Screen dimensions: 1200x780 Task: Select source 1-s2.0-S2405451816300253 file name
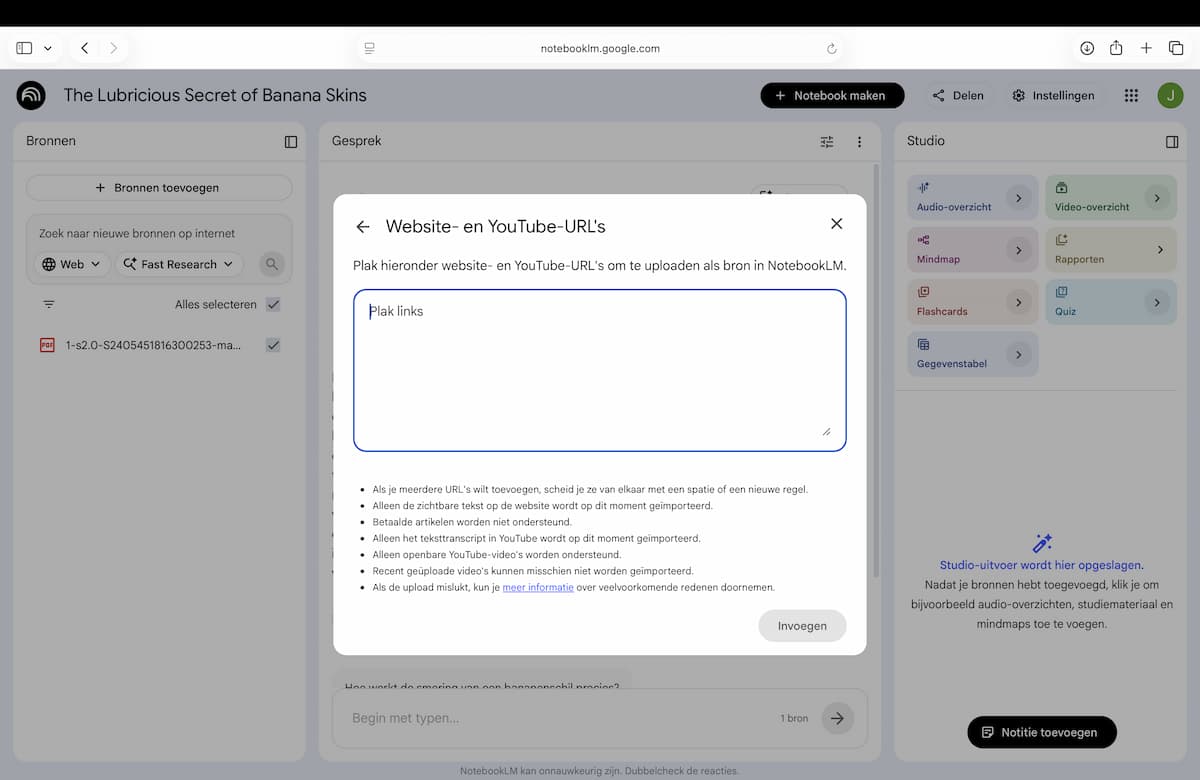click(x=153, y=345)
